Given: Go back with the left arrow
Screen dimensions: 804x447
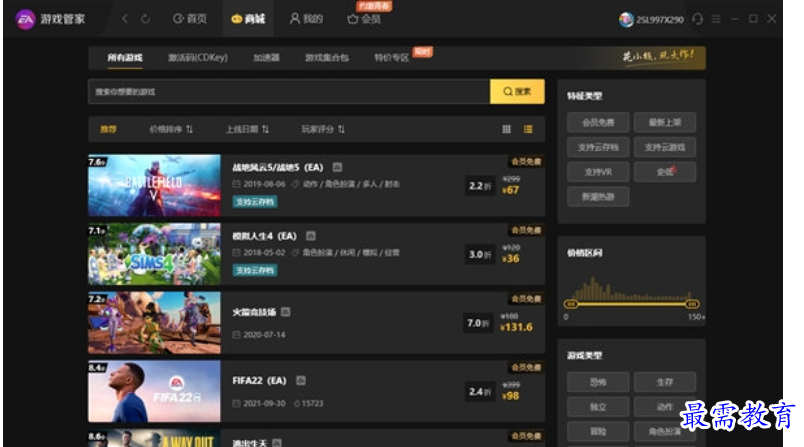Looking at the screenshot, I should click(125, 19).
